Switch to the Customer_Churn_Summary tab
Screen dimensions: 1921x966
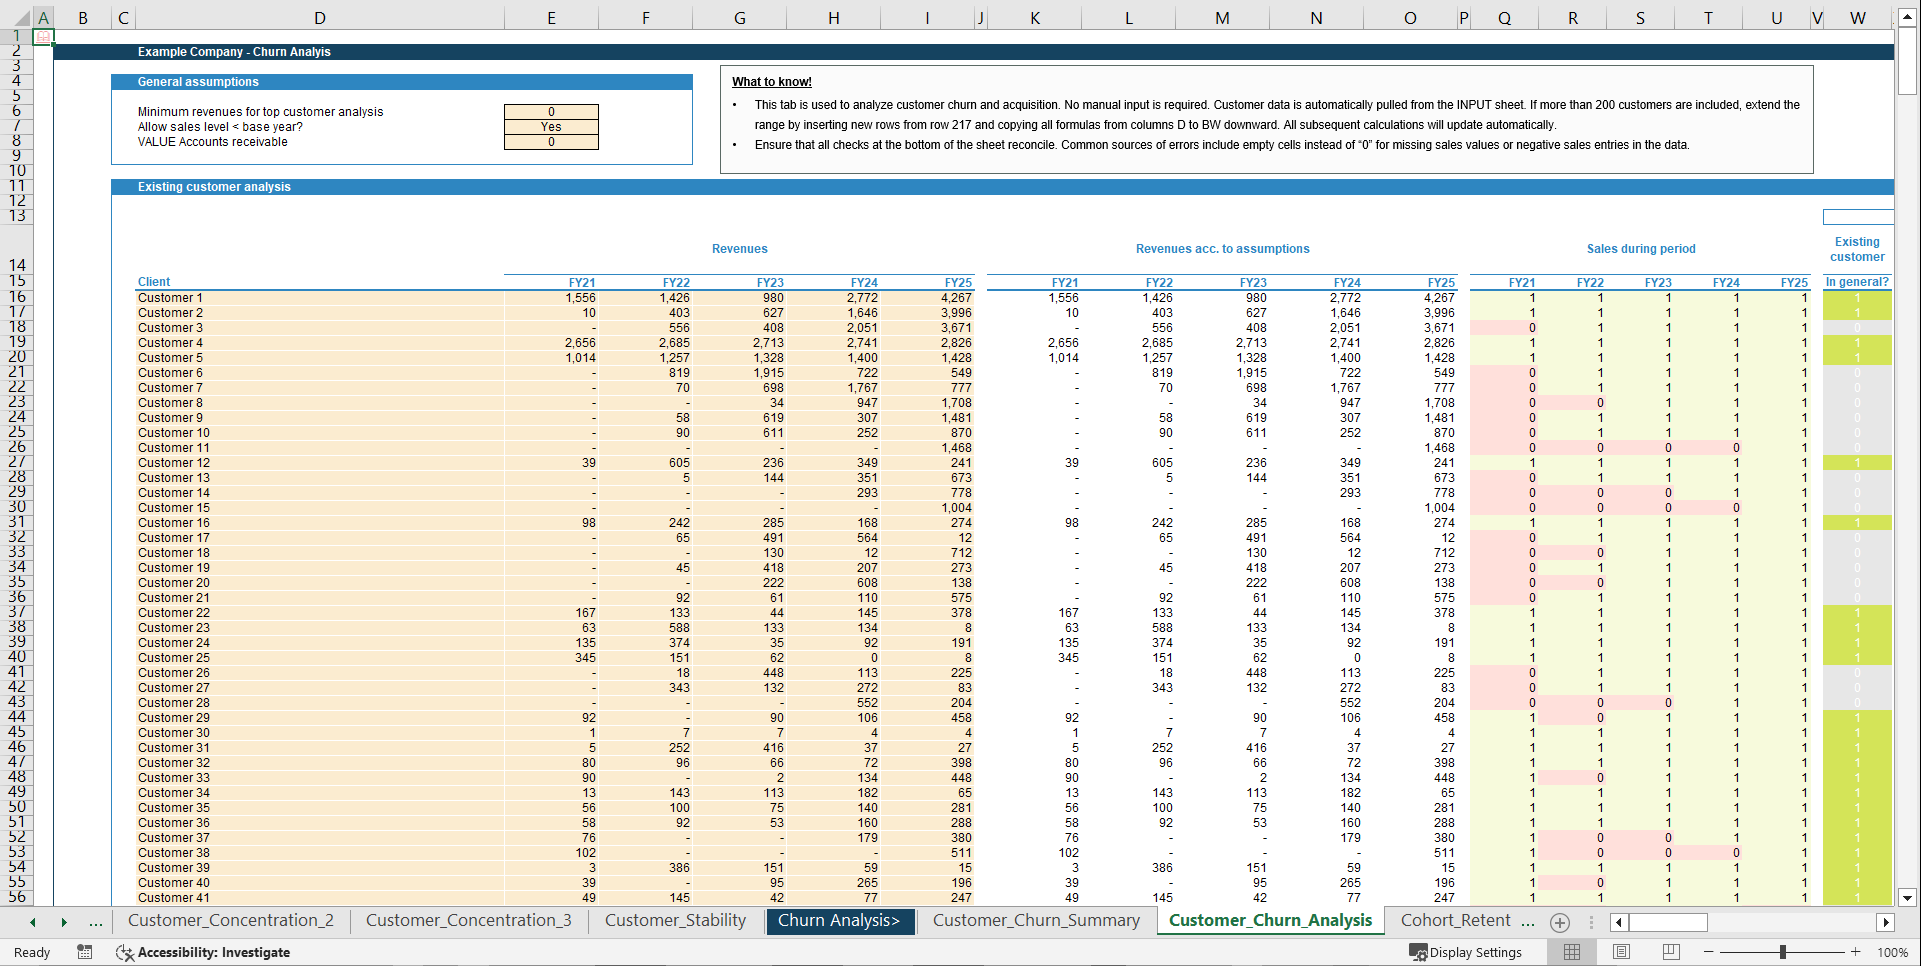point(1036,920)
